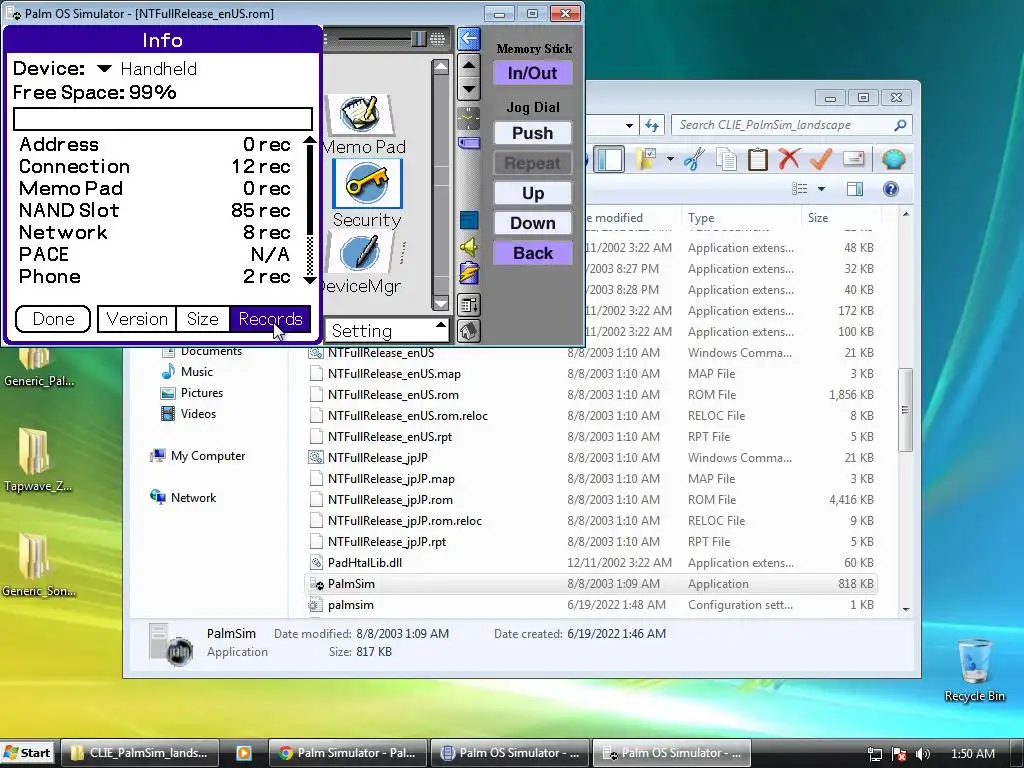1024x768 pixels.
Task: Click the teal shell globe icon
Action: point(893,159)
